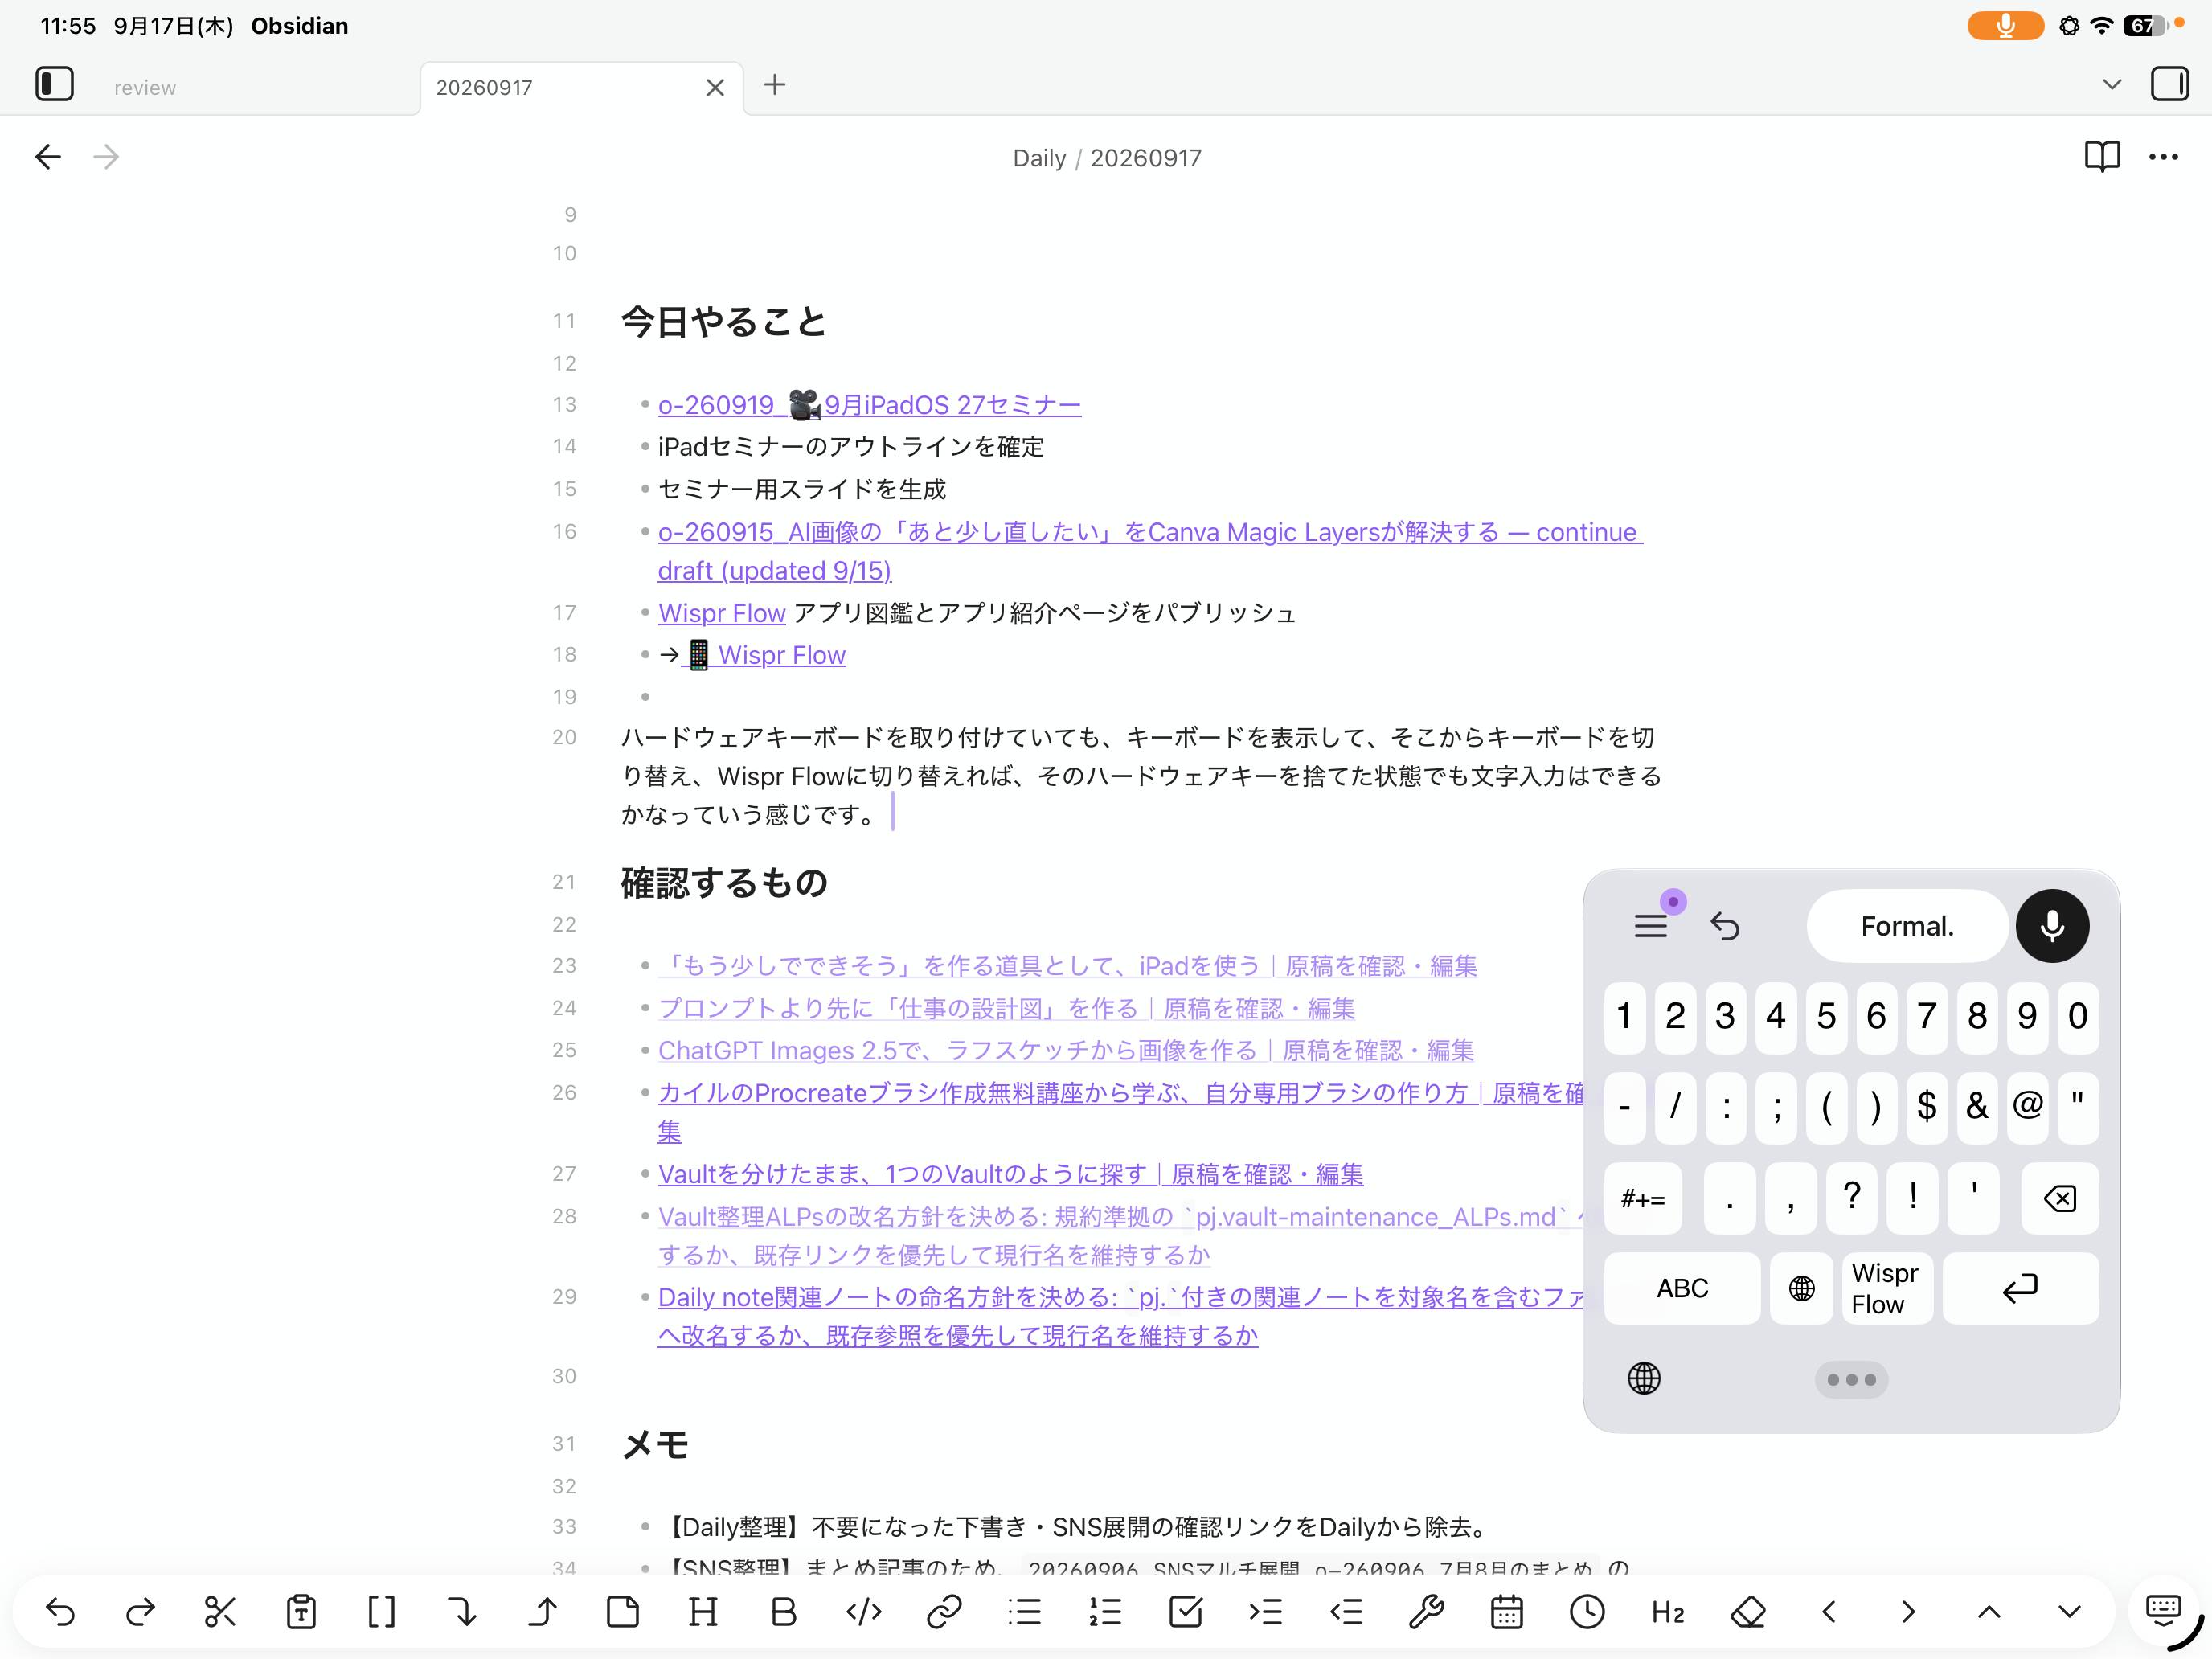The height and width of the screenshot is (1659, 2212).
Task: Open the Daily folder breadcrumb
Action: point(1039,158)
